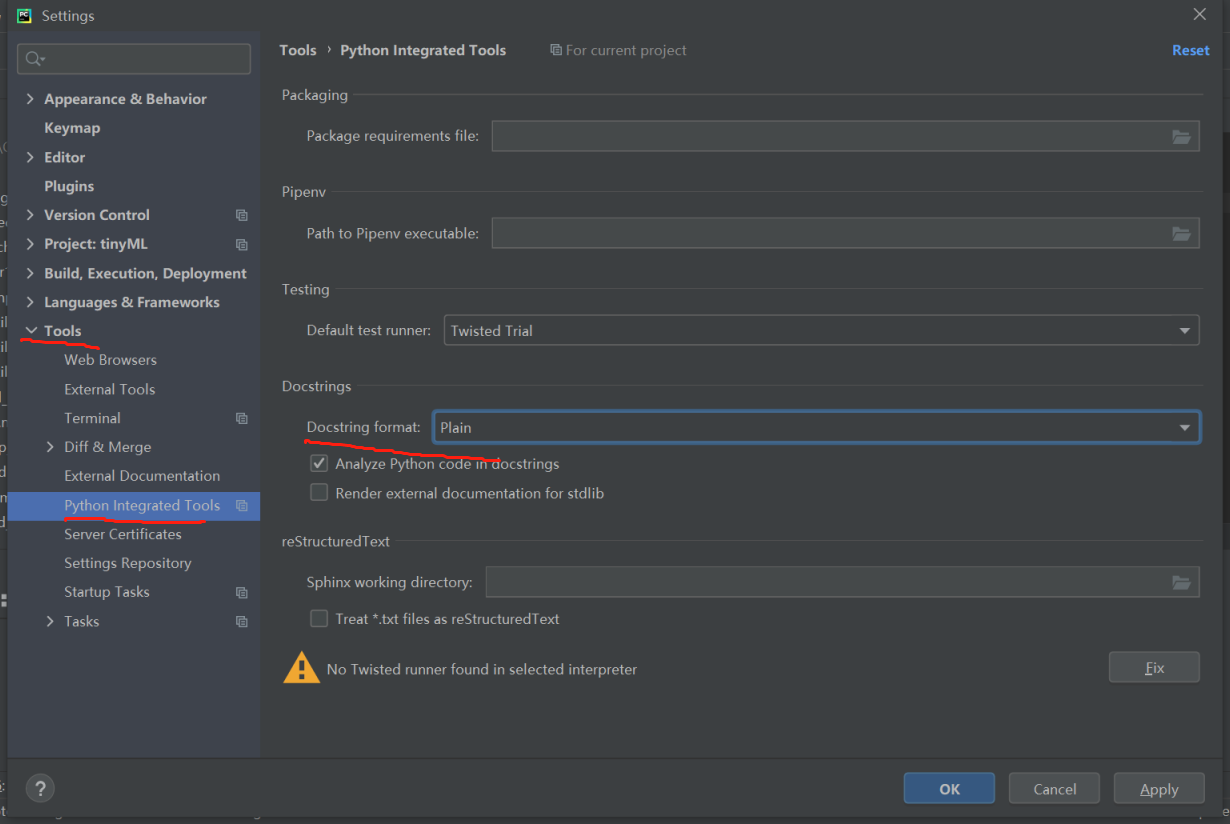Click the OK button
Viewport: 1230px width, 824px height.
(x=949, y=788)
